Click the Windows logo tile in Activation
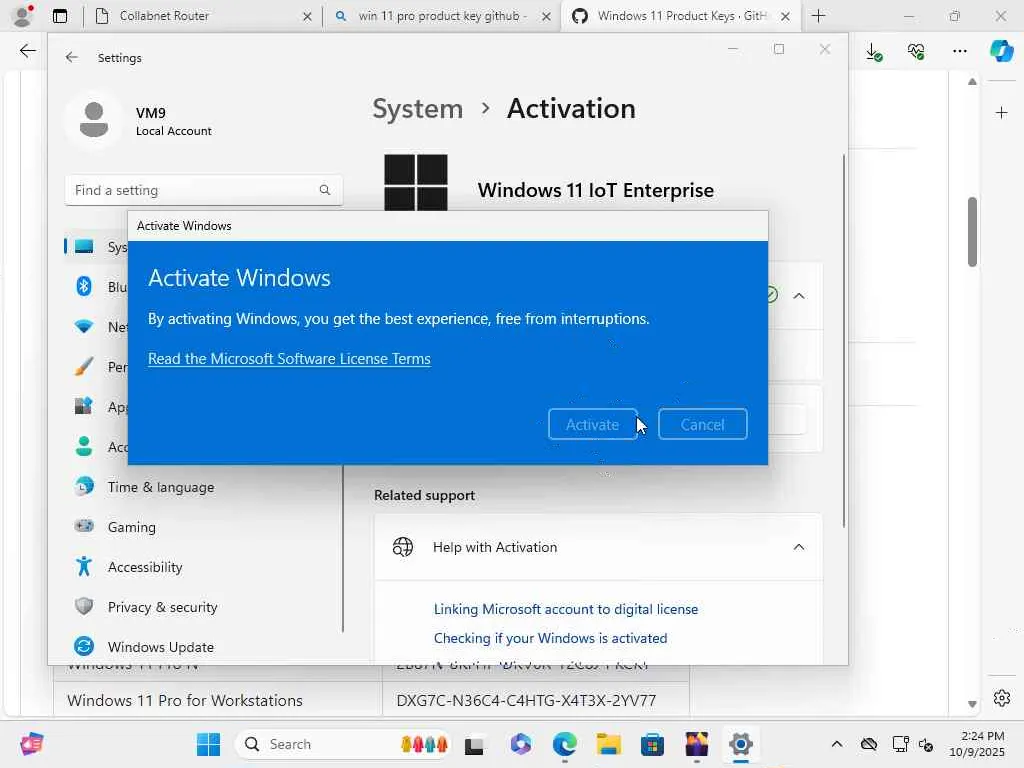Screen dimensions: 1024x768 click(416, 183)
